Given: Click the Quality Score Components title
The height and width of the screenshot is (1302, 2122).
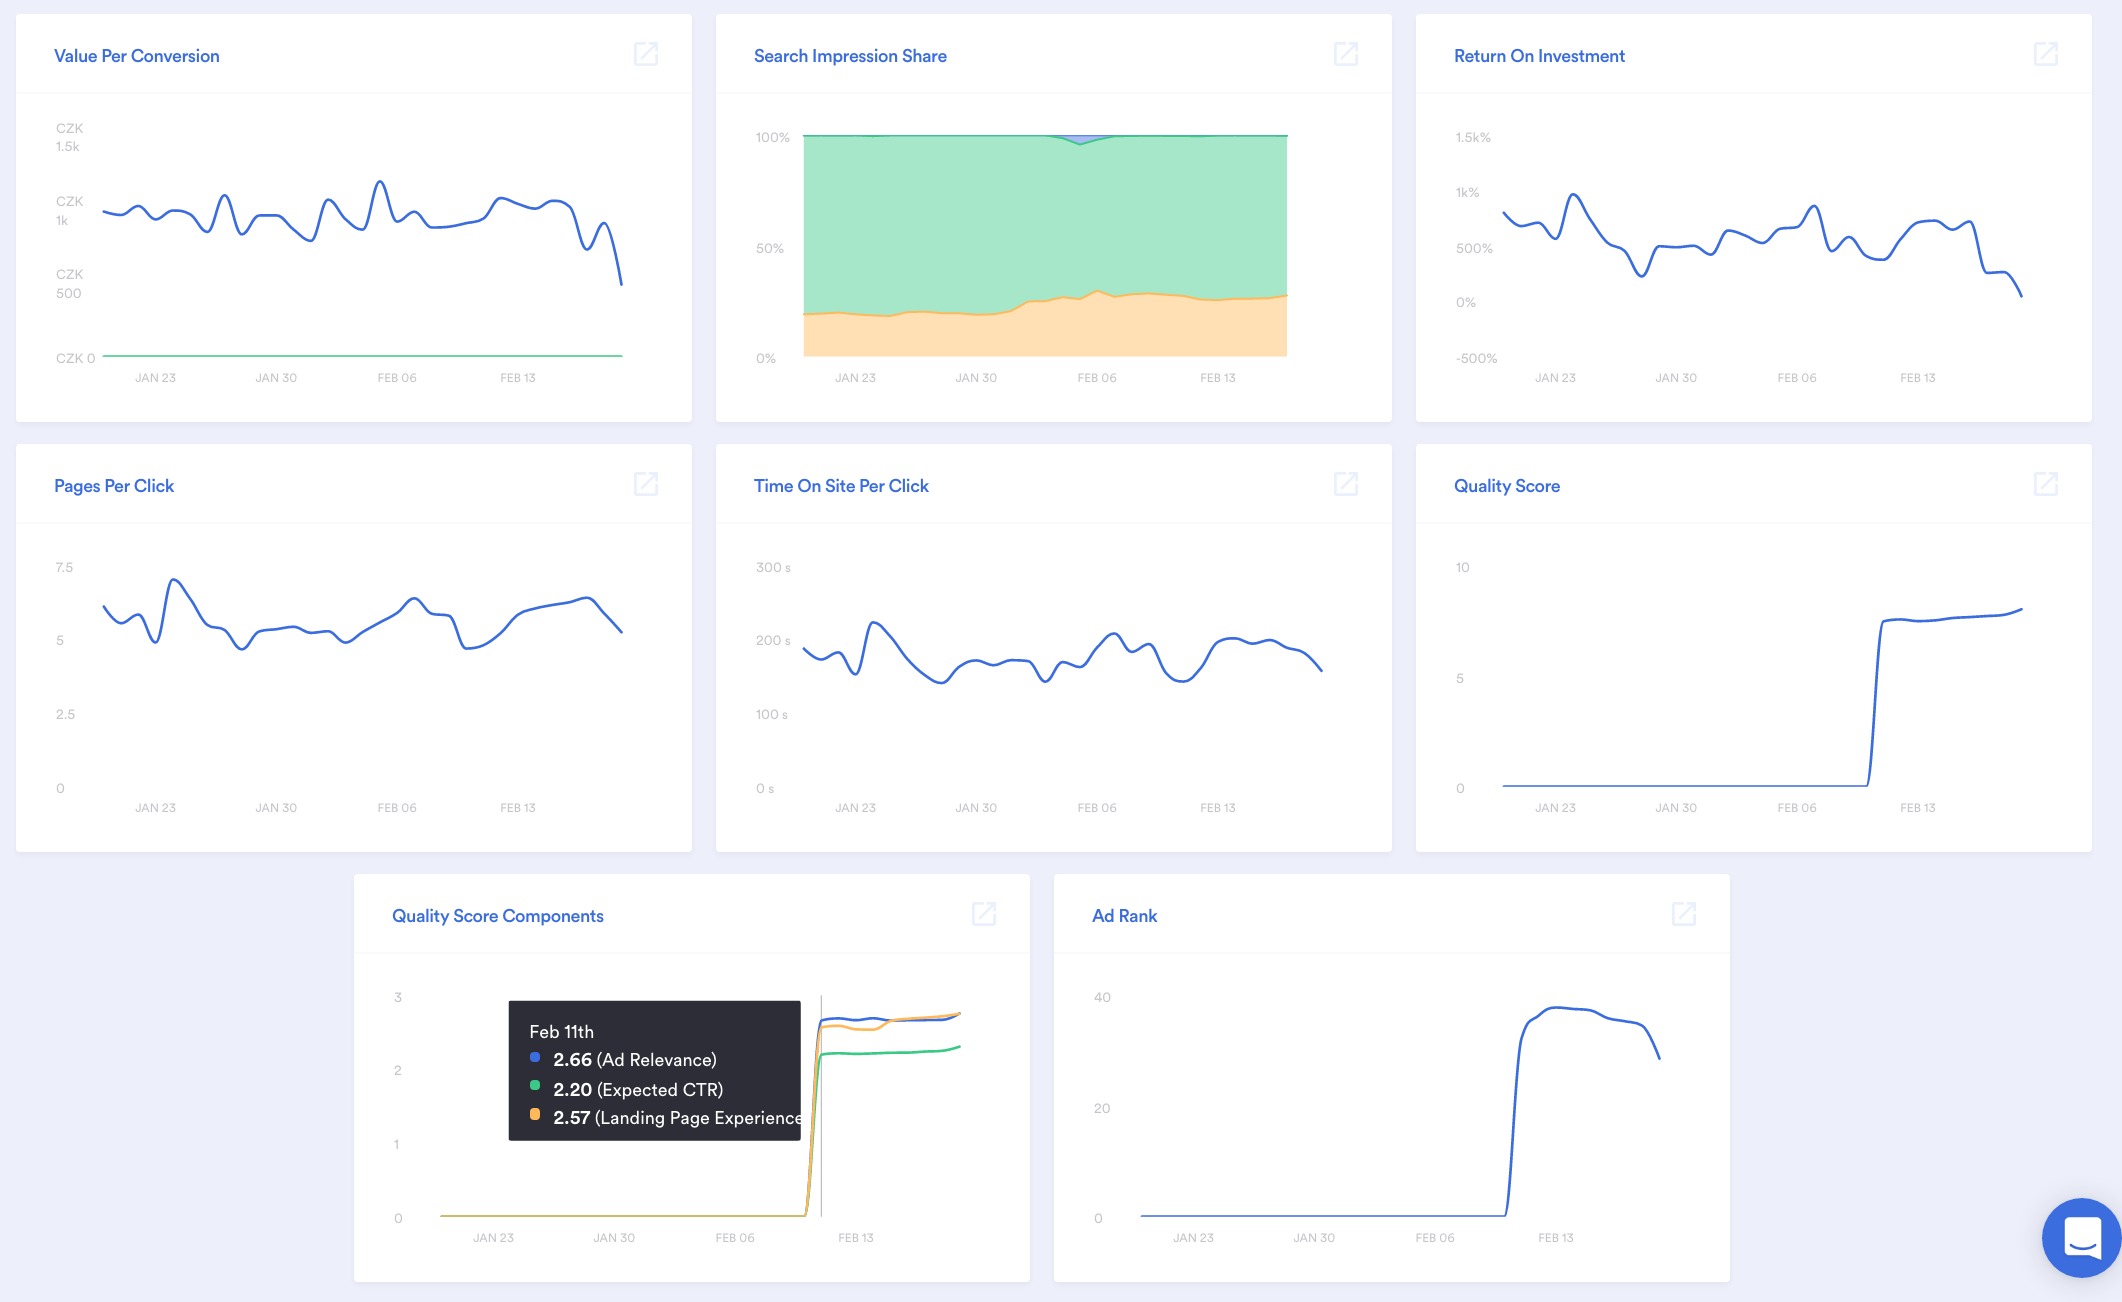Looking at the screenshot, I should point(498,916).
